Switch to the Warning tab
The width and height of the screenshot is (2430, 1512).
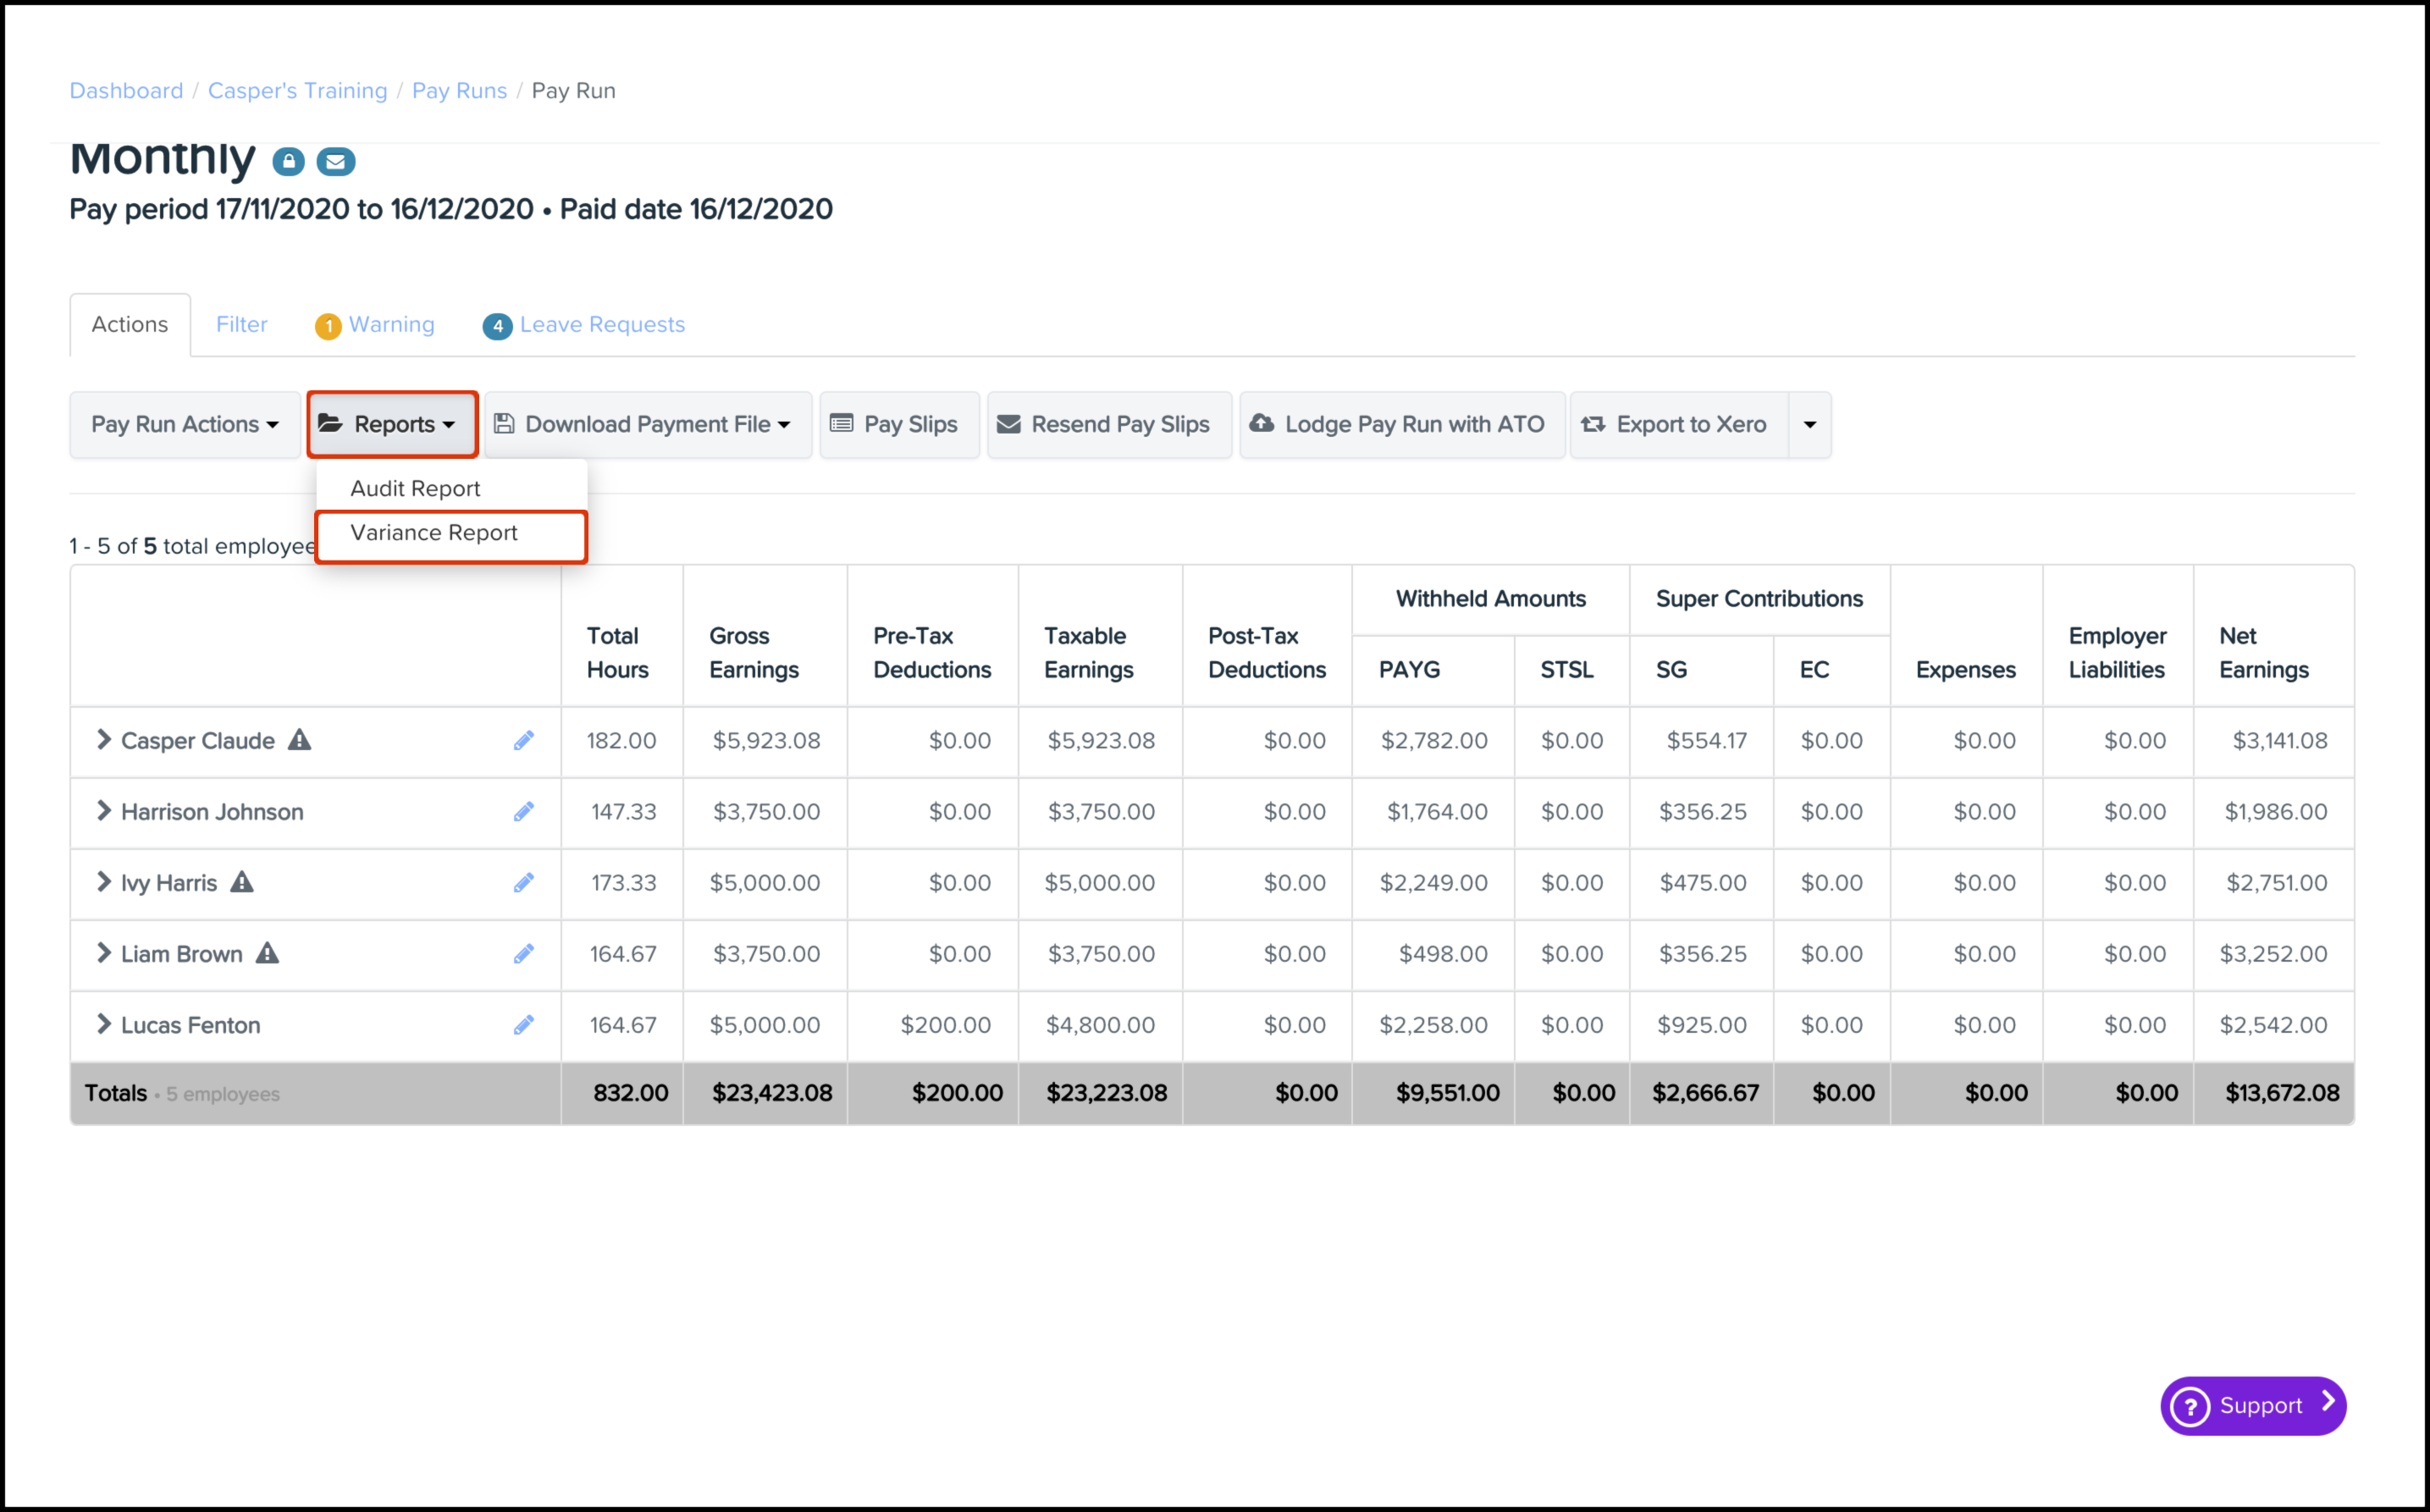click(391, 324)
